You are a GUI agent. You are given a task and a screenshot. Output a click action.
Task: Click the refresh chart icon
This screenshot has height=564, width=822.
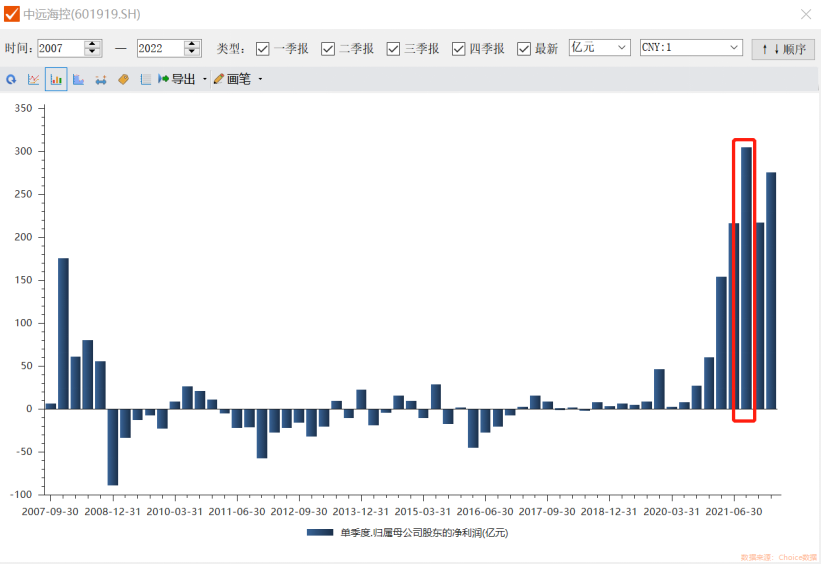coord(11,80)
